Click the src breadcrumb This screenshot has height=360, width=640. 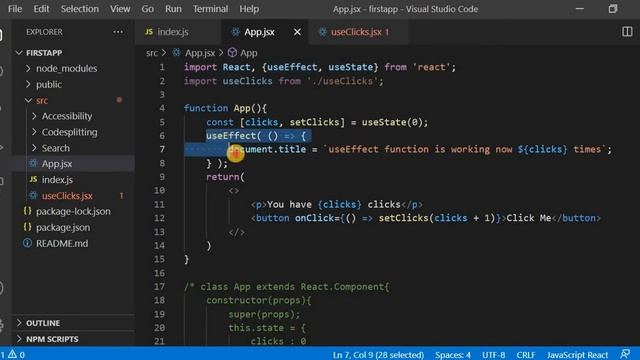click(x=152, y=53)
